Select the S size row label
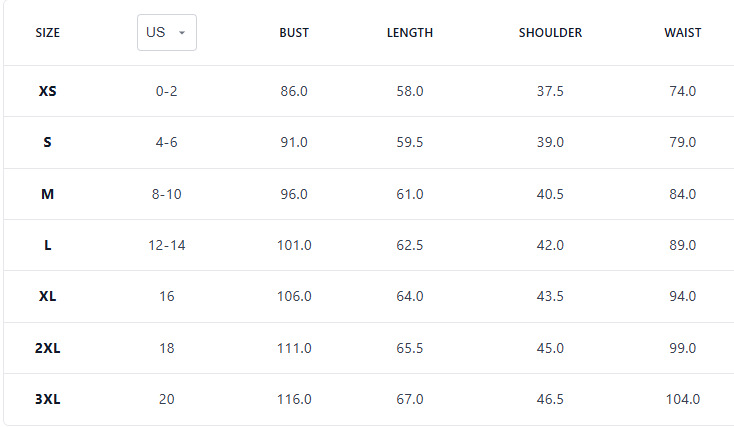The width and height of the screenshot is (734, 427). (x=47, y=142)
